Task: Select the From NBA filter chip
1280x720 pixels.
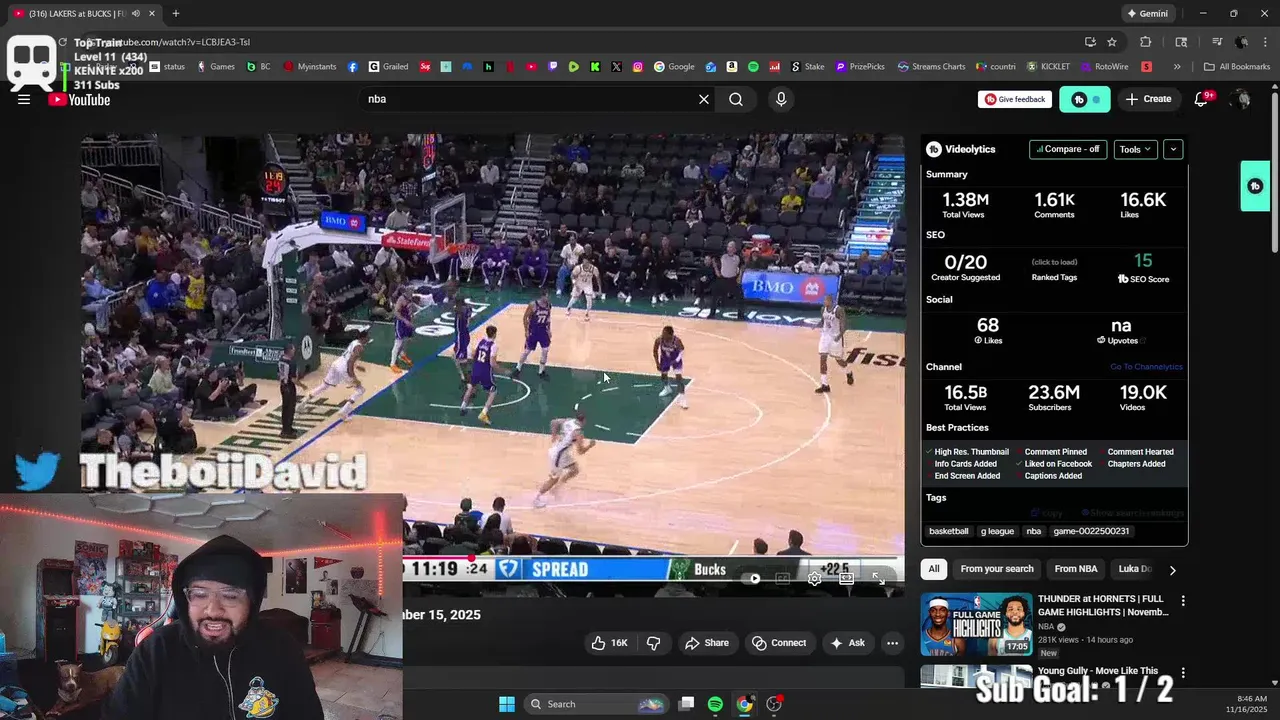Action: pos(1076,569)
